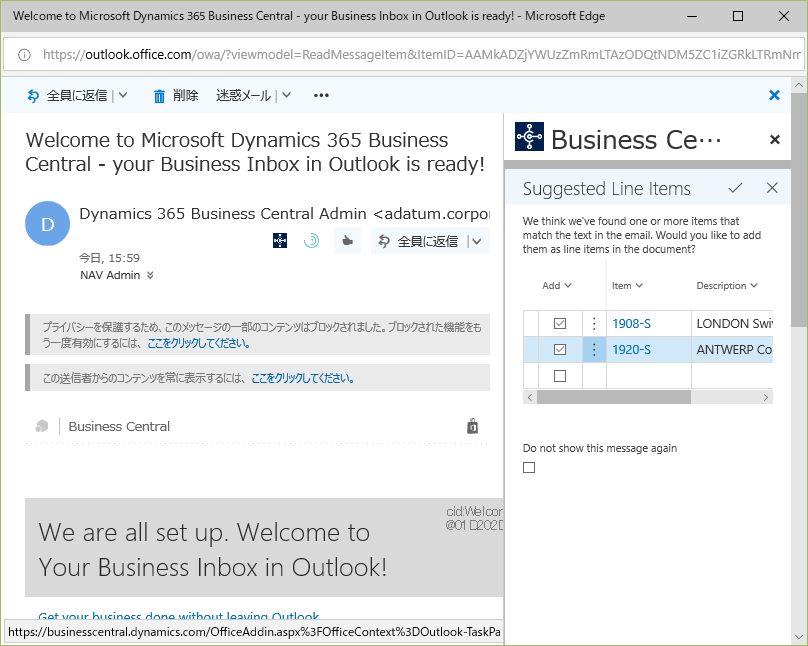Expand the reply-all dropdown in the message header
This screenshot has width=808, height=646.
point(477,241)
